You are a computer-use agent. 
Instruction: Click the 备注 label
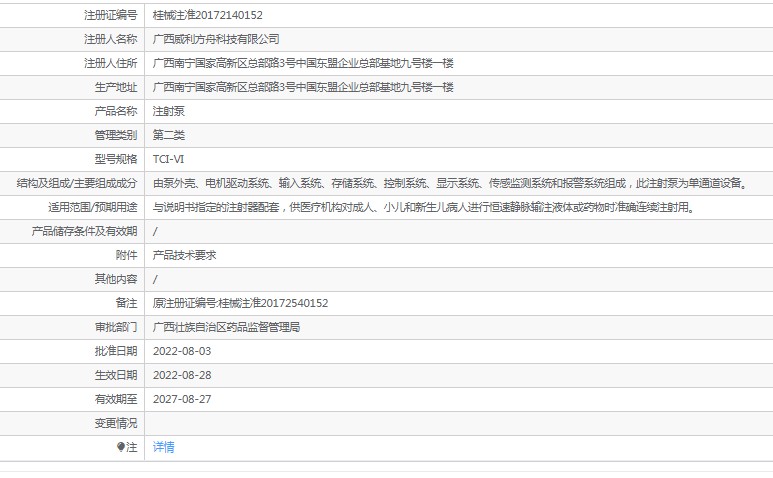[126, 303]
